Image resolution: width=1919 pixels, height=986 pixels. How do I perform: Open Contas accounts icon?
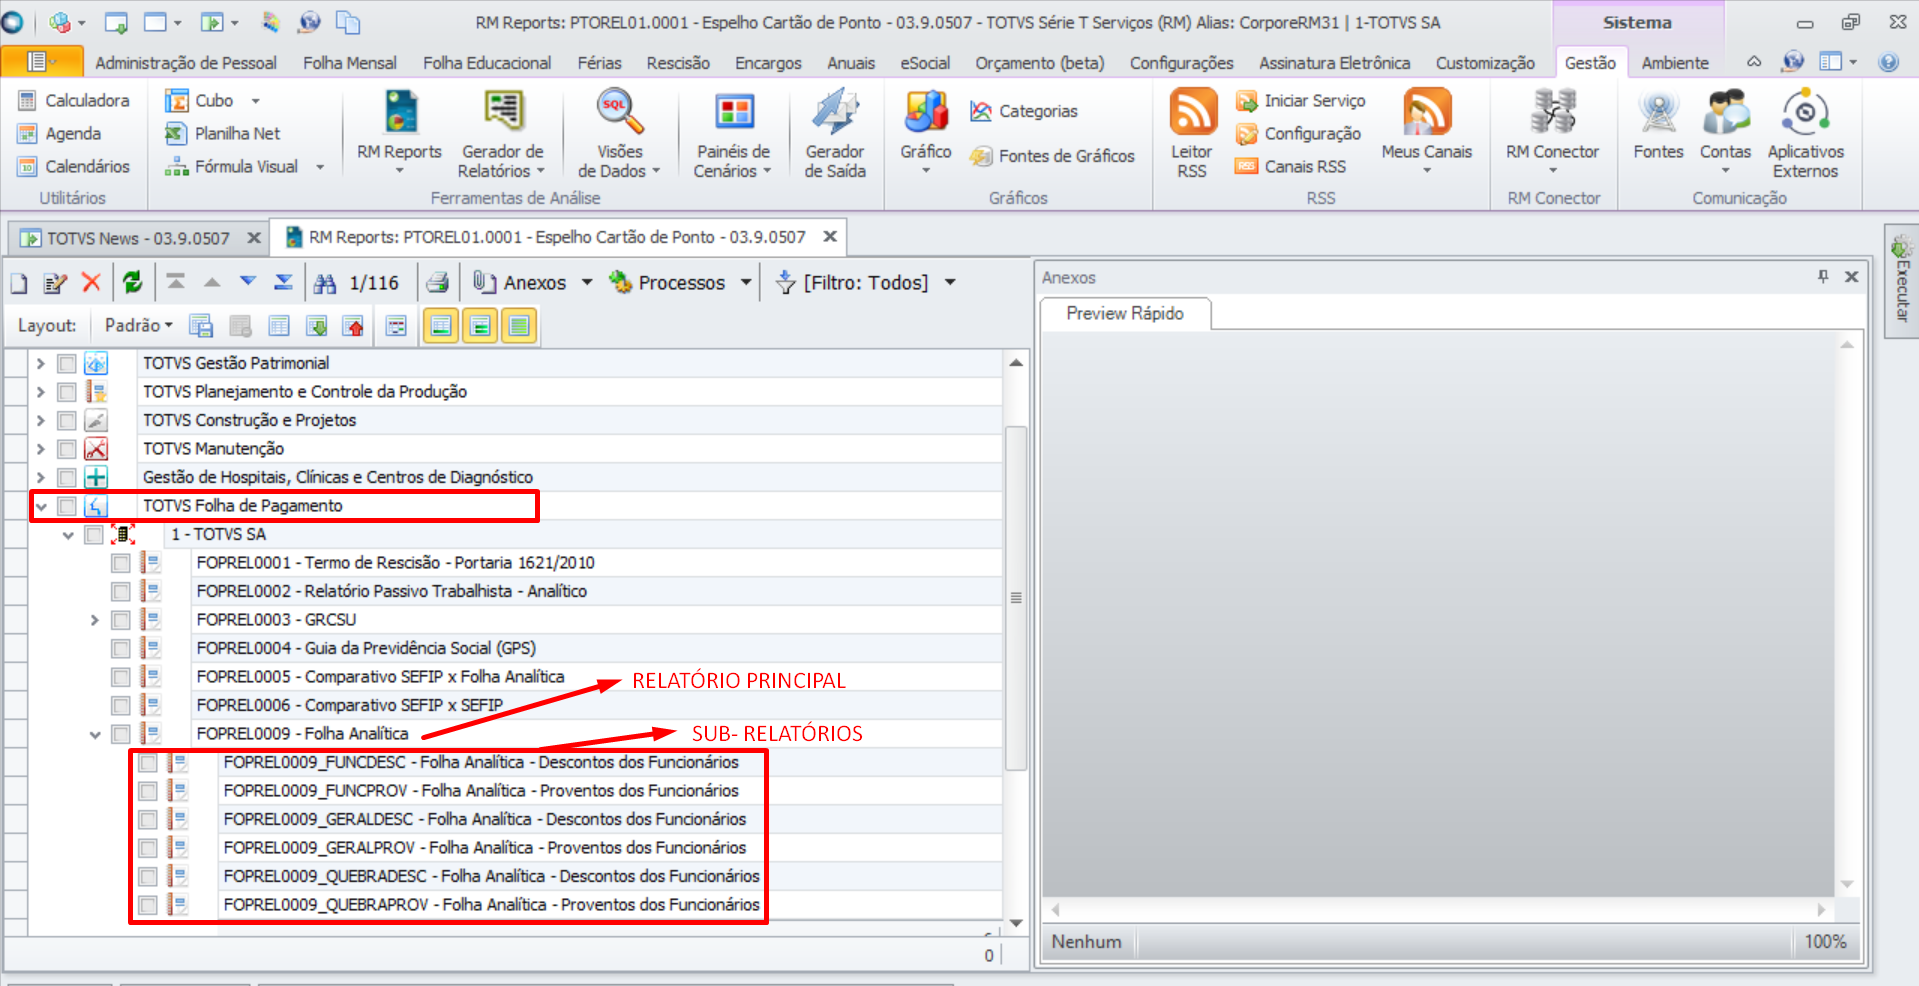[1726, 133]
